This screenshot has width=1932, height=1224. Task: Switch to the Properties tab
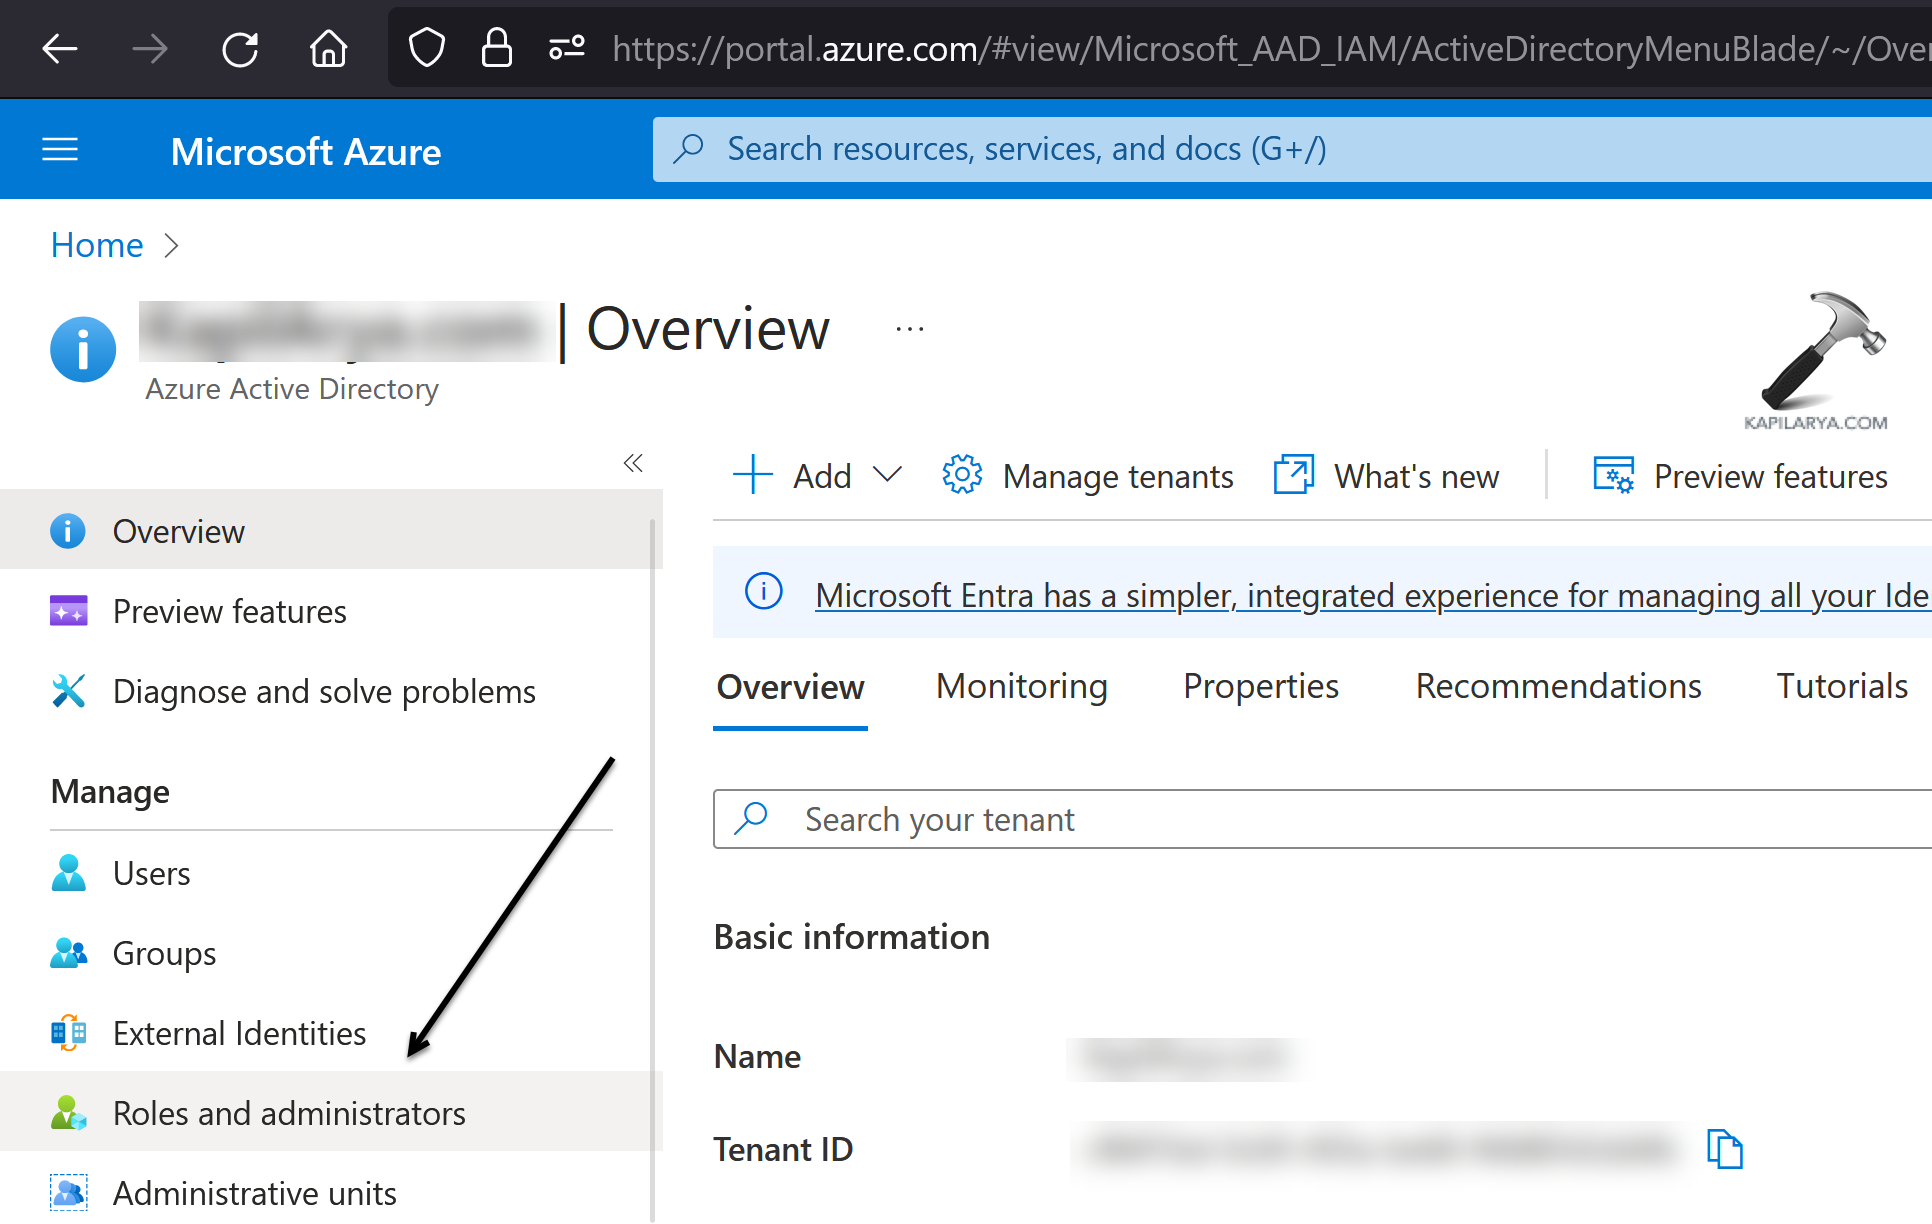1260,686
